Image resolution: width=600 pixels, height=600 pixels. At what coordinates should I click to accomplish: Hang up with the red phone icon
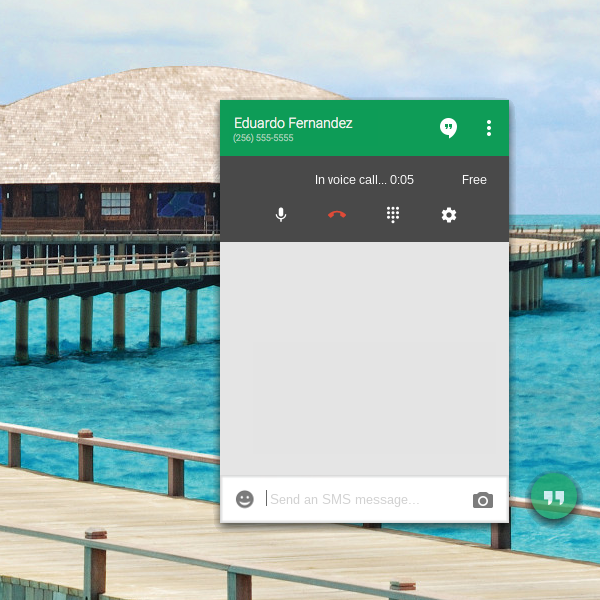pyautogui.click(x=337, y=215)
